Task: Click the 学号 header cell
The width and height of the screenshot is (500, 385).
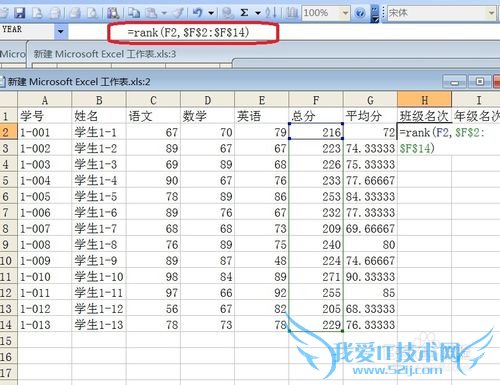Action: (x=44, y=116)
